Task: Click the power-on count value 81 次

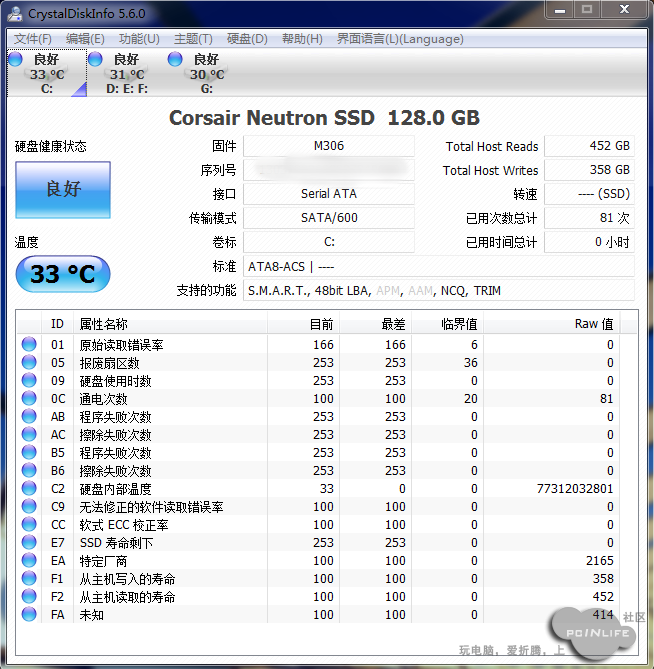Action: coord(589,218)
